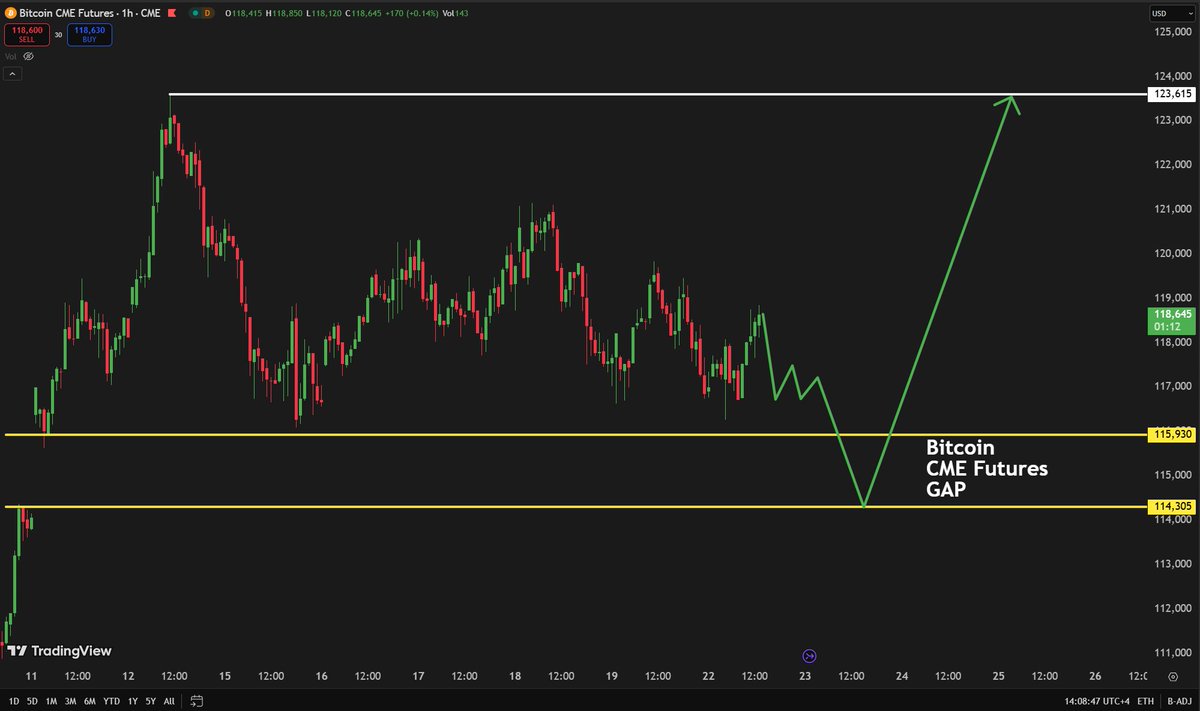Toggle the Vol indicator eye icon

click(28, 56)
